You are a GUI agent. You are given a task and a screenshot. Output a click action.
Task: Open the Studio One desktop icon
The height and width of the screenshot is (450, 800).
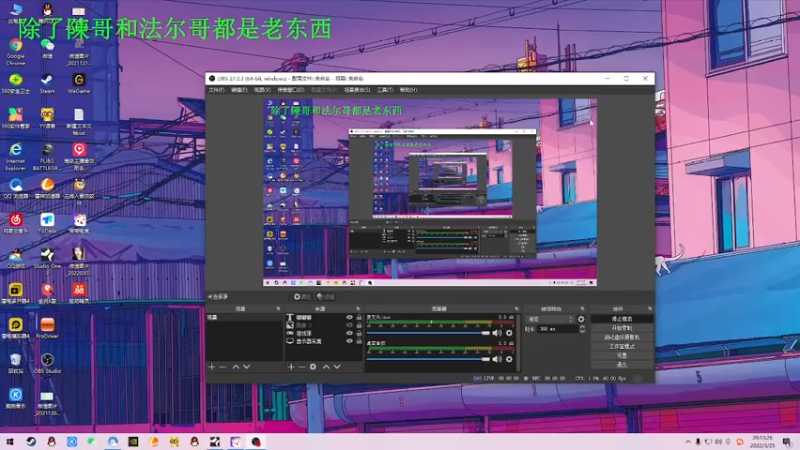pyautogui.click(x=47, y=260)
